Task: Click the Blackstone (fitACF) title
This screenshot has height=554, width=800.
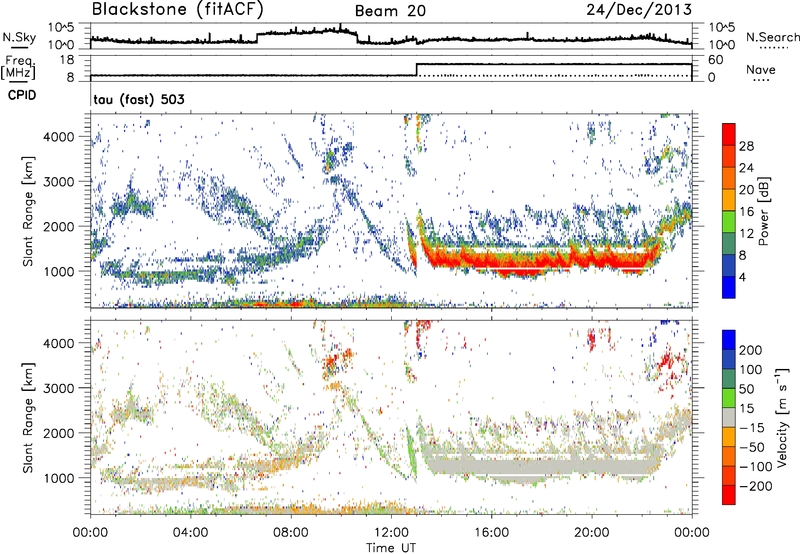Action: point(178,10)
